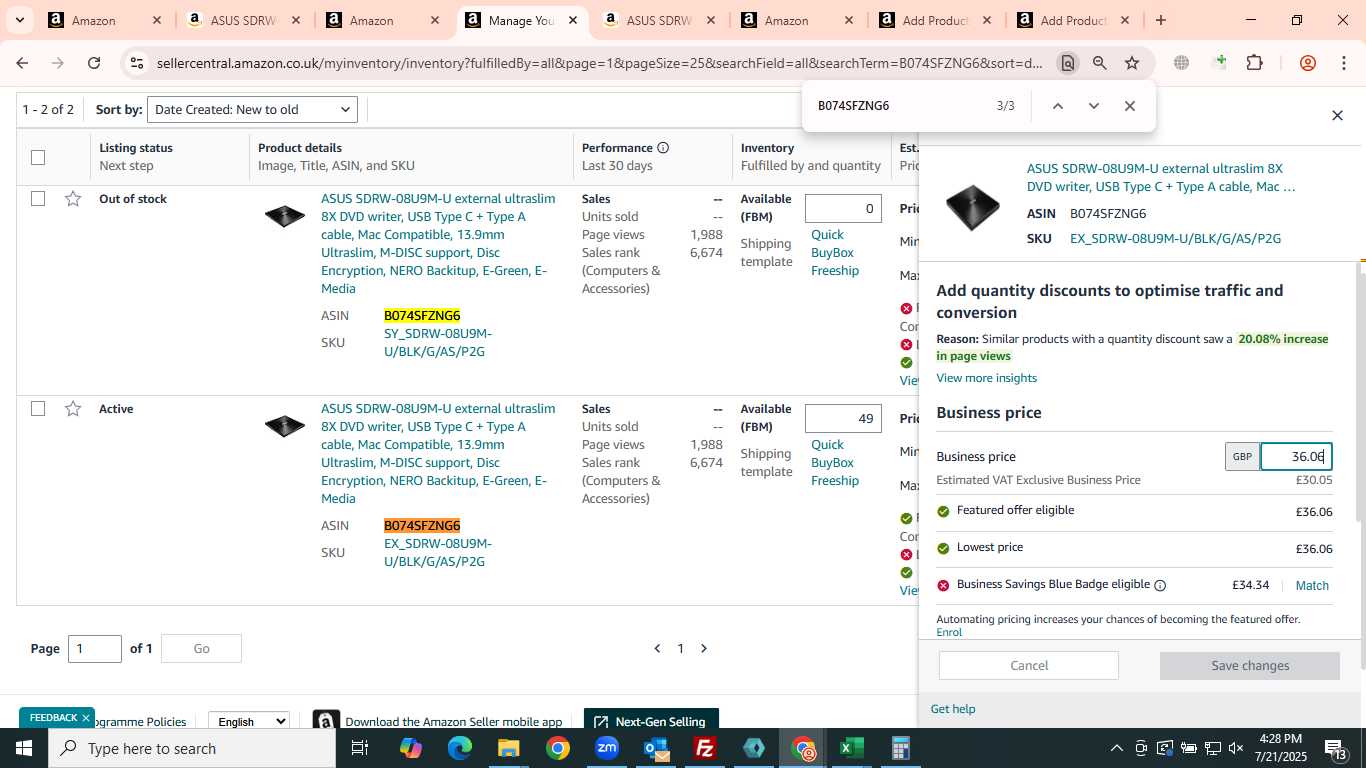The image size is (1366, 768).
Task: Open FileZilla from the taskbar
Action: (x=705, y=748)
